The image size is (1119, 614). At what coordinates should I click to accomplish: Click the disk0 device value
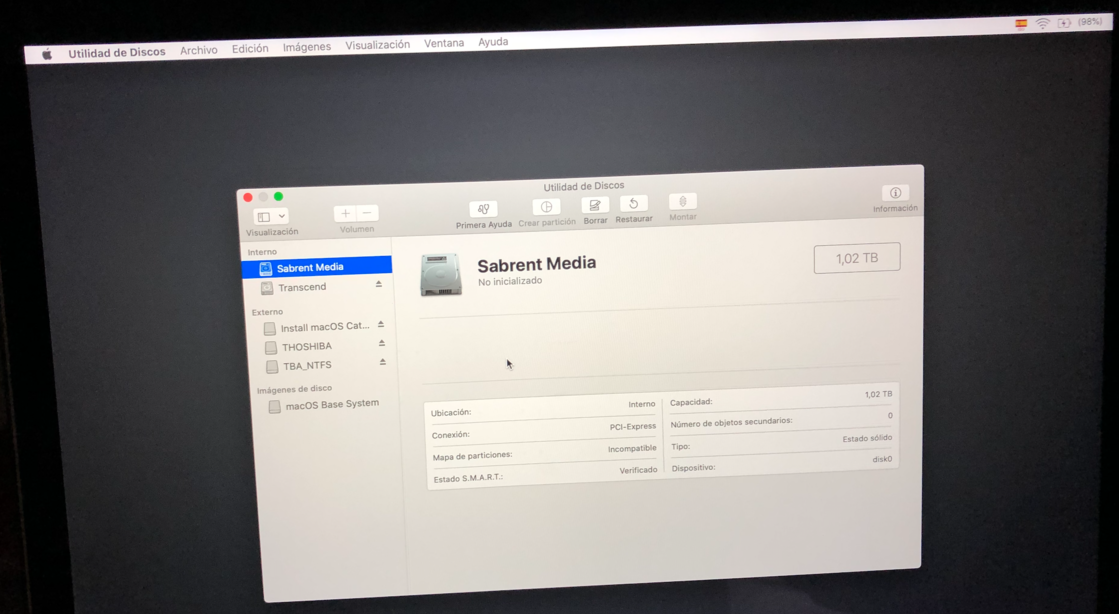(x=882, y=459)
